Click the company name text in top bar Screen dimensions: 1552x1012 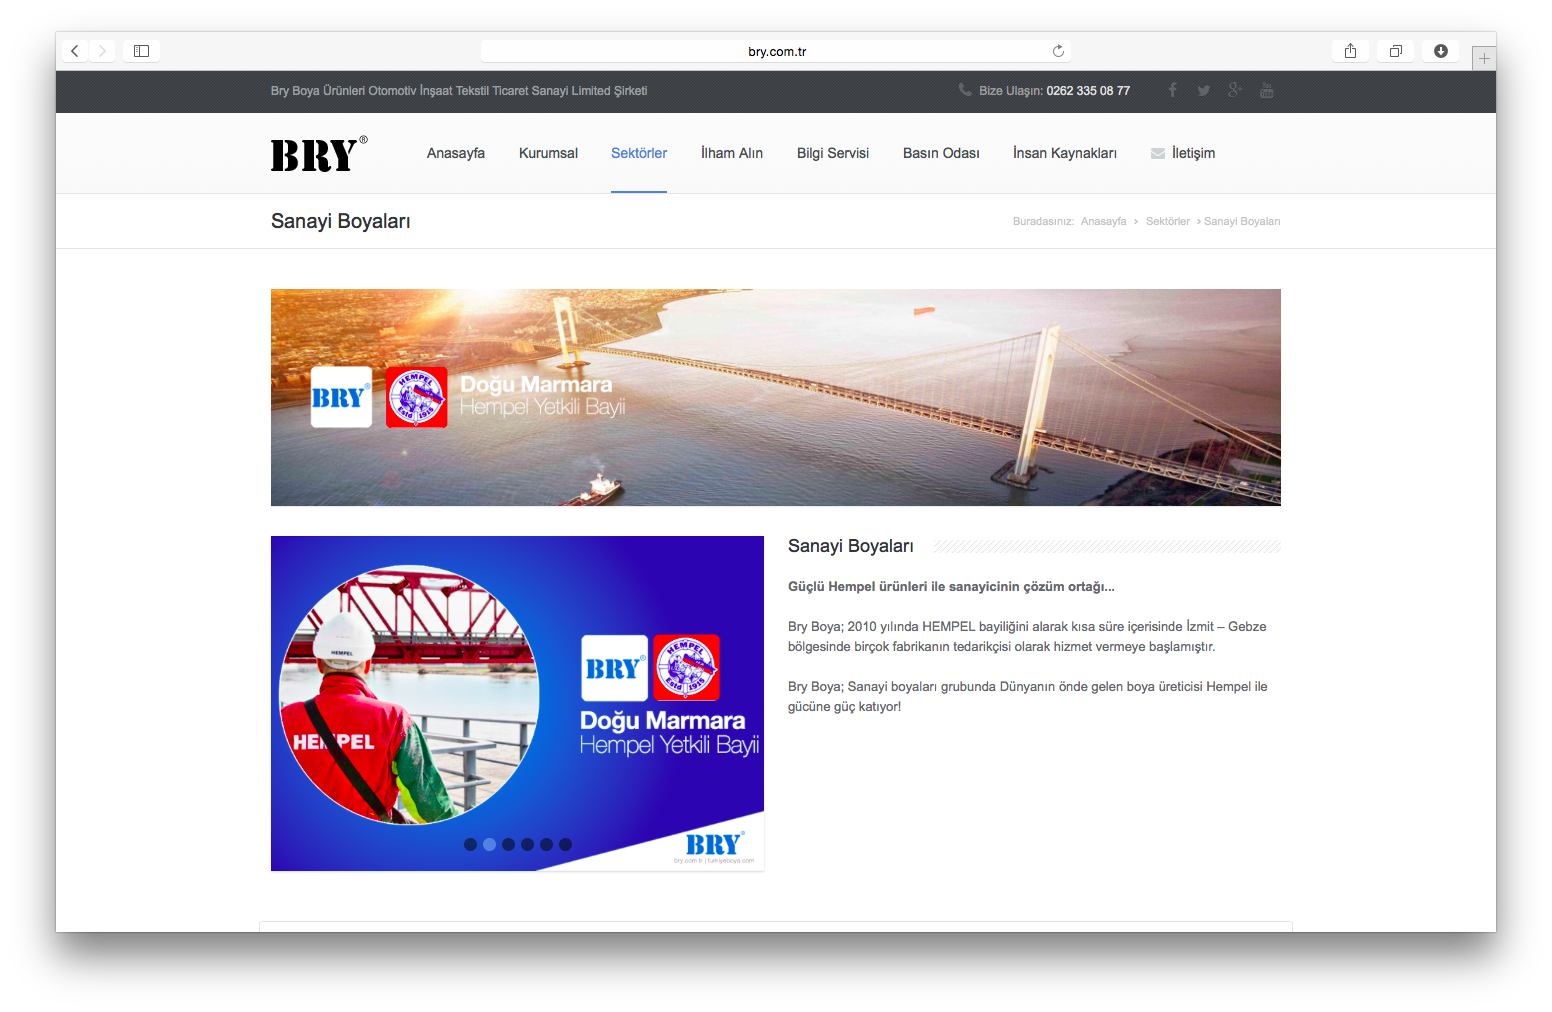tap(459, 90)
